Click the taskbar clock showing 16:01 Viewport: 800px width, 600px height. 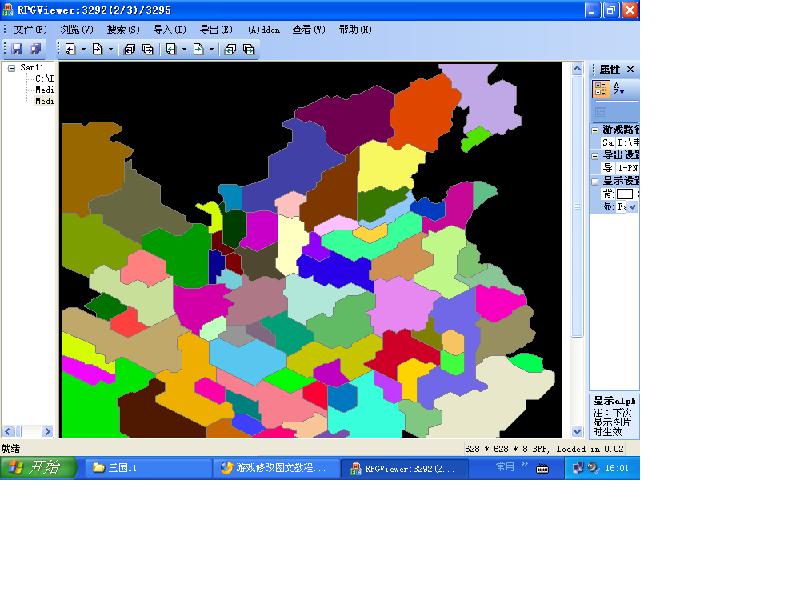tap(616, 468)
